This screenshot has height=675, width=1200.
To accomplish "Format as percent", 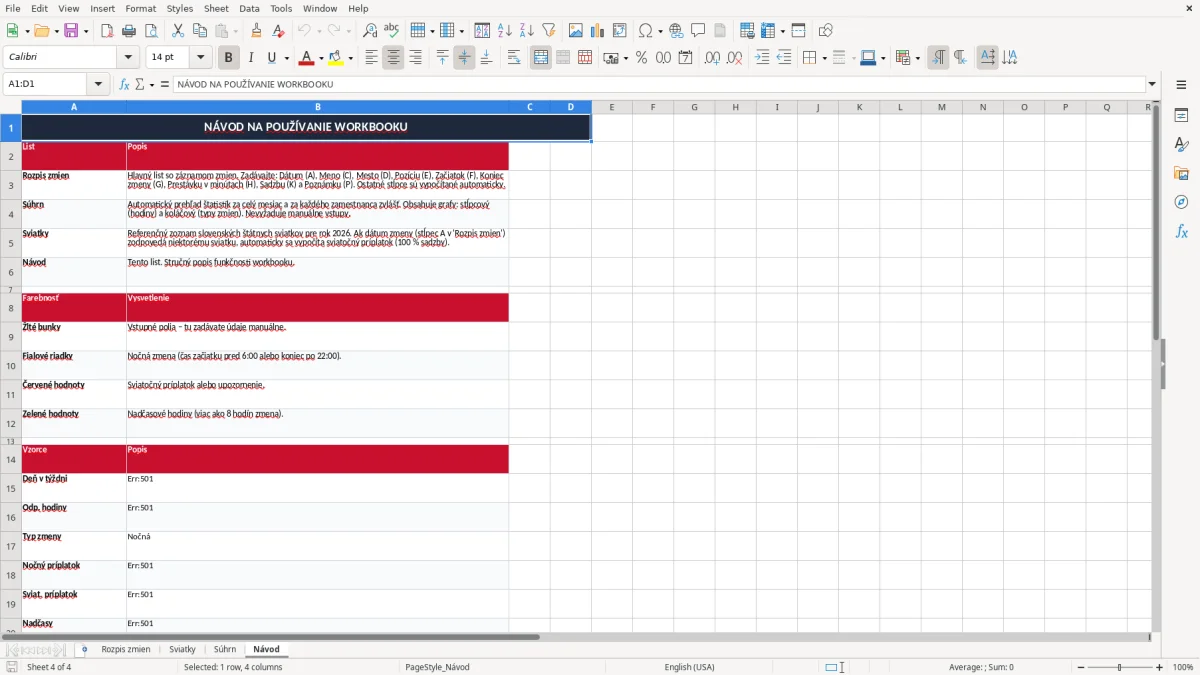I will (641, 58).
